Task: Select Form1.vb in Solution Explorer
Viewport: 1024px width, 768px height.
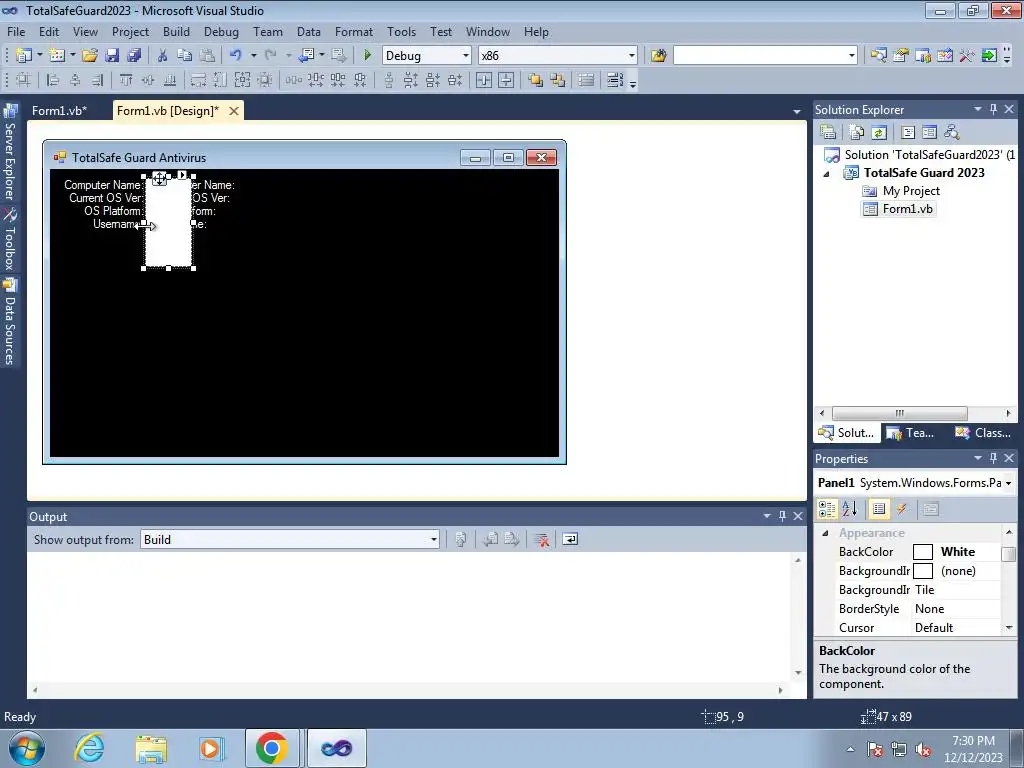Action: [x=899, y=209]
